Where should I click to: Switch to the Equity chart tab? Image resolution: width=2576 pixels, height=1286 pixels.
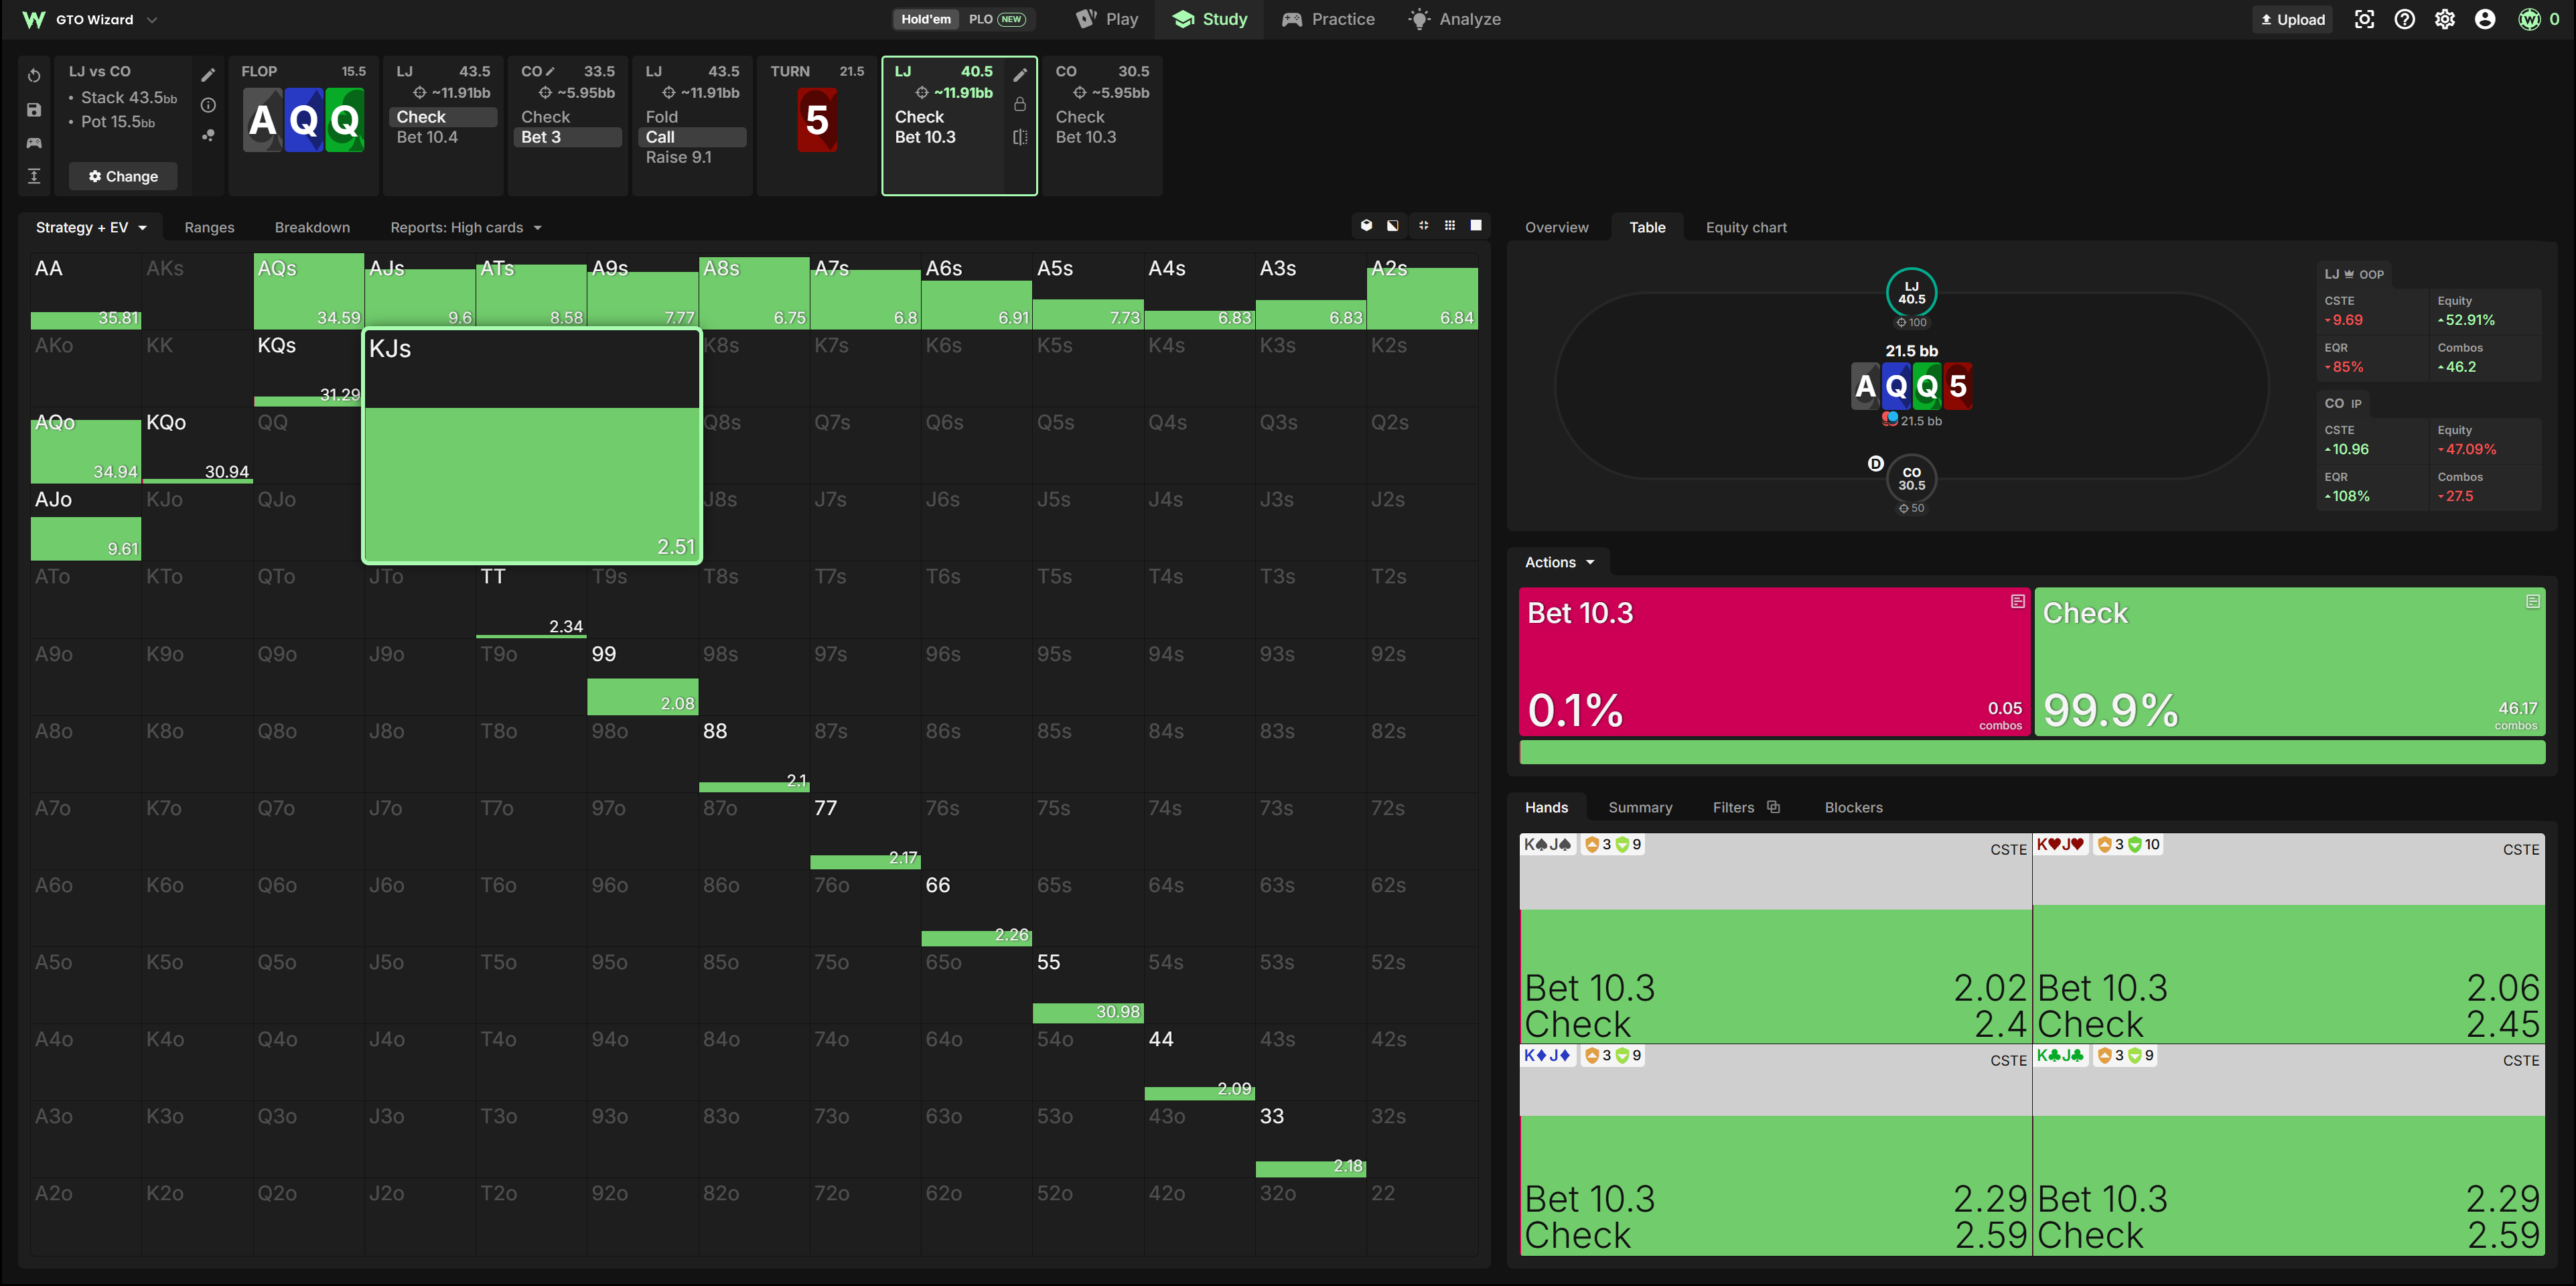(x=1746, y=228)
